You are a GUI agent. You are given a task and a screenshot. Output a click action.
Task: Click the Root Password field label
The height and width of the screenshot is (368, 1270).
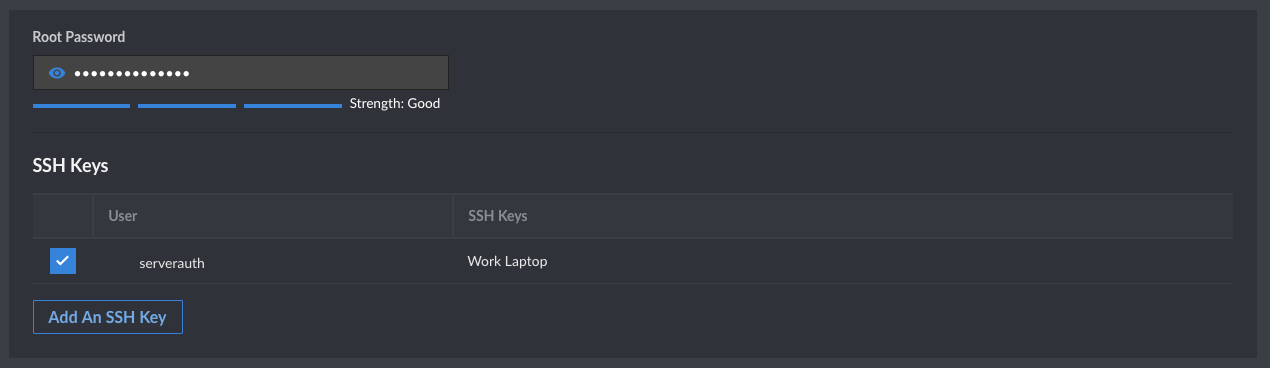[79, 37]
